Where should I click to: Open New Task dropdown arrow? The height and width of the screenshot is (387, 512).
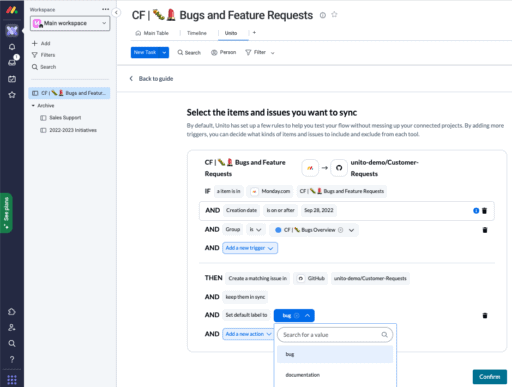(164, 52)
